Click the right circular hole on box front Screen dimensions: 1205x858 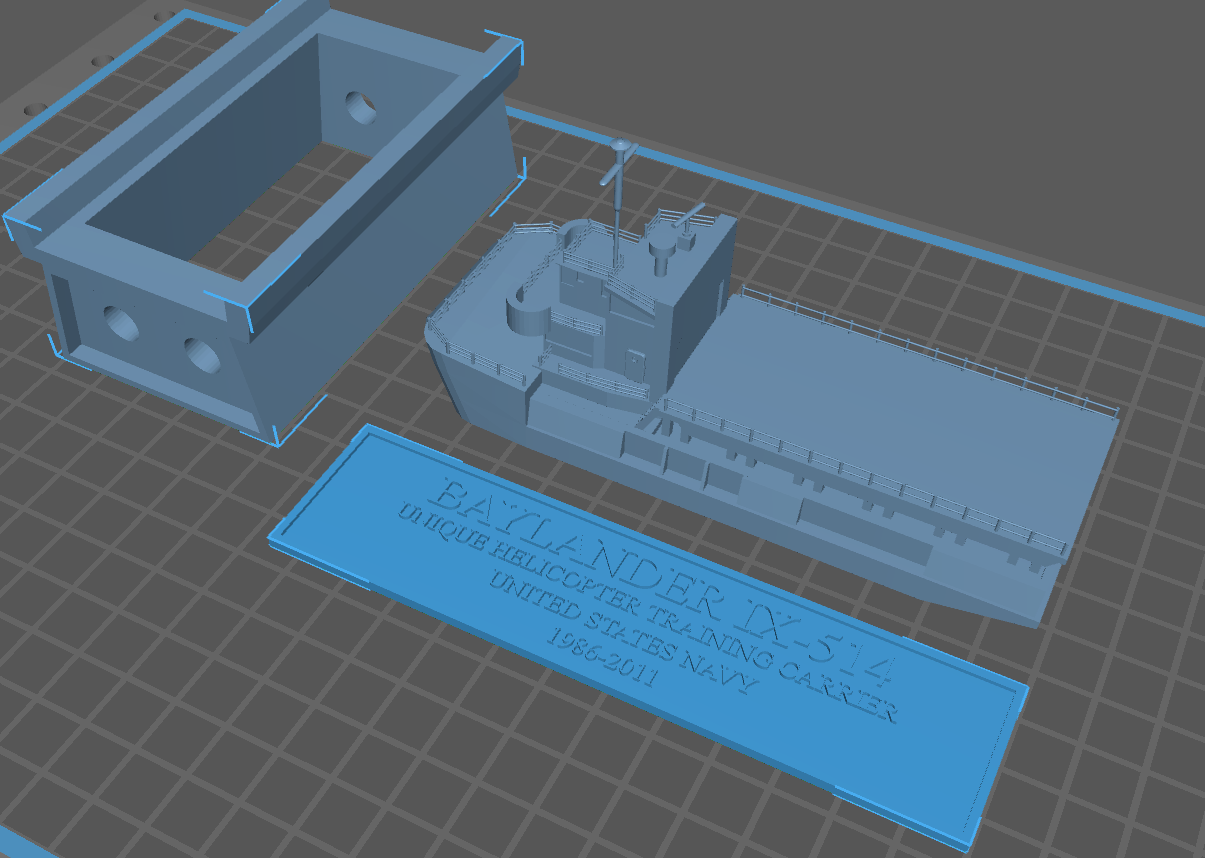point(203,355)
